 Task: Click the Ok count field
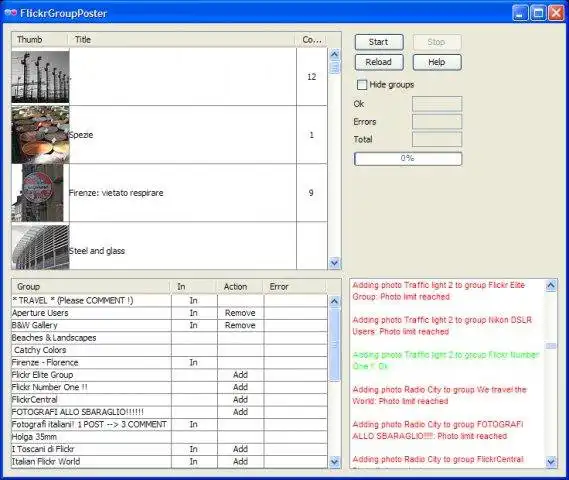coord(437,104)
